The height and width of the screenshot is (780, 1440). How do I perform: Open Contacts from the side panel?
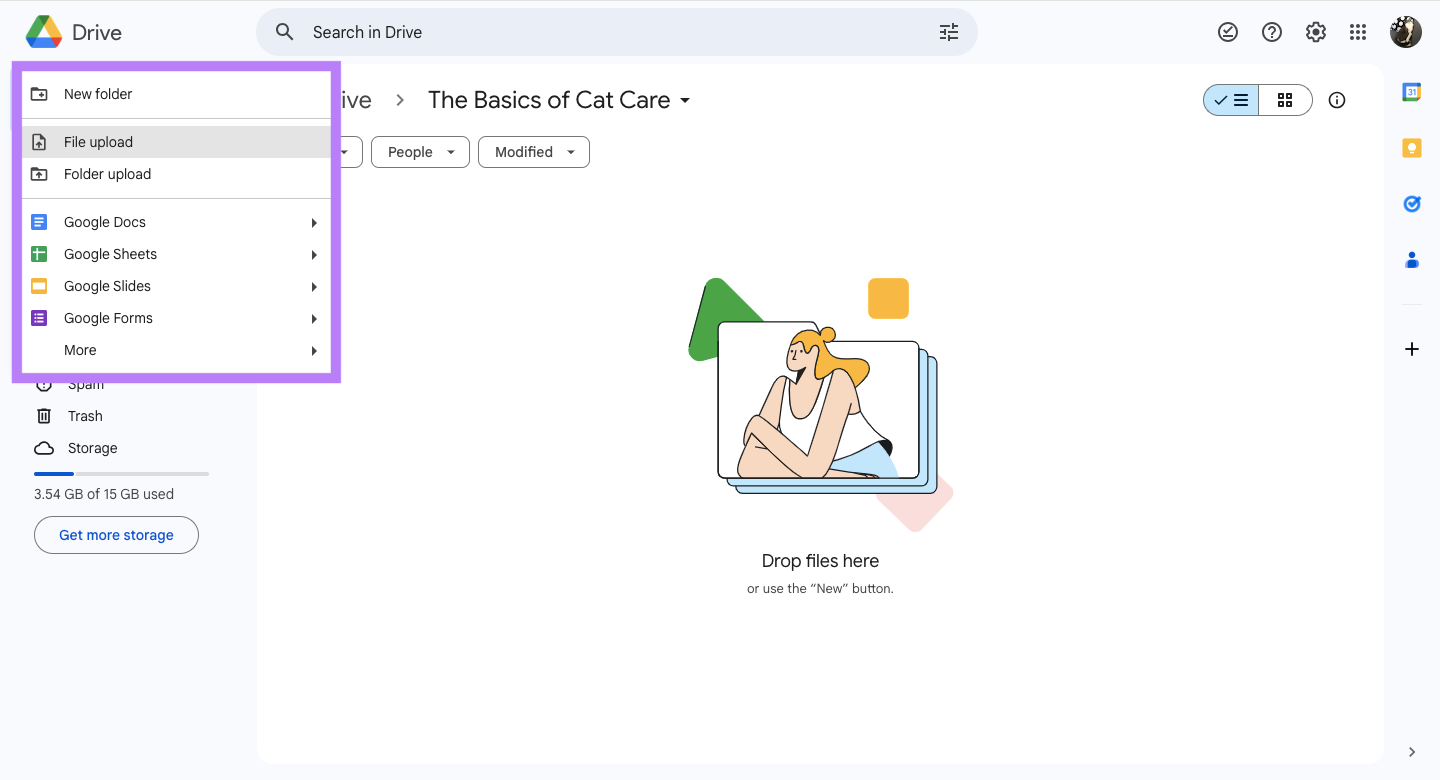click(1411, 259)
